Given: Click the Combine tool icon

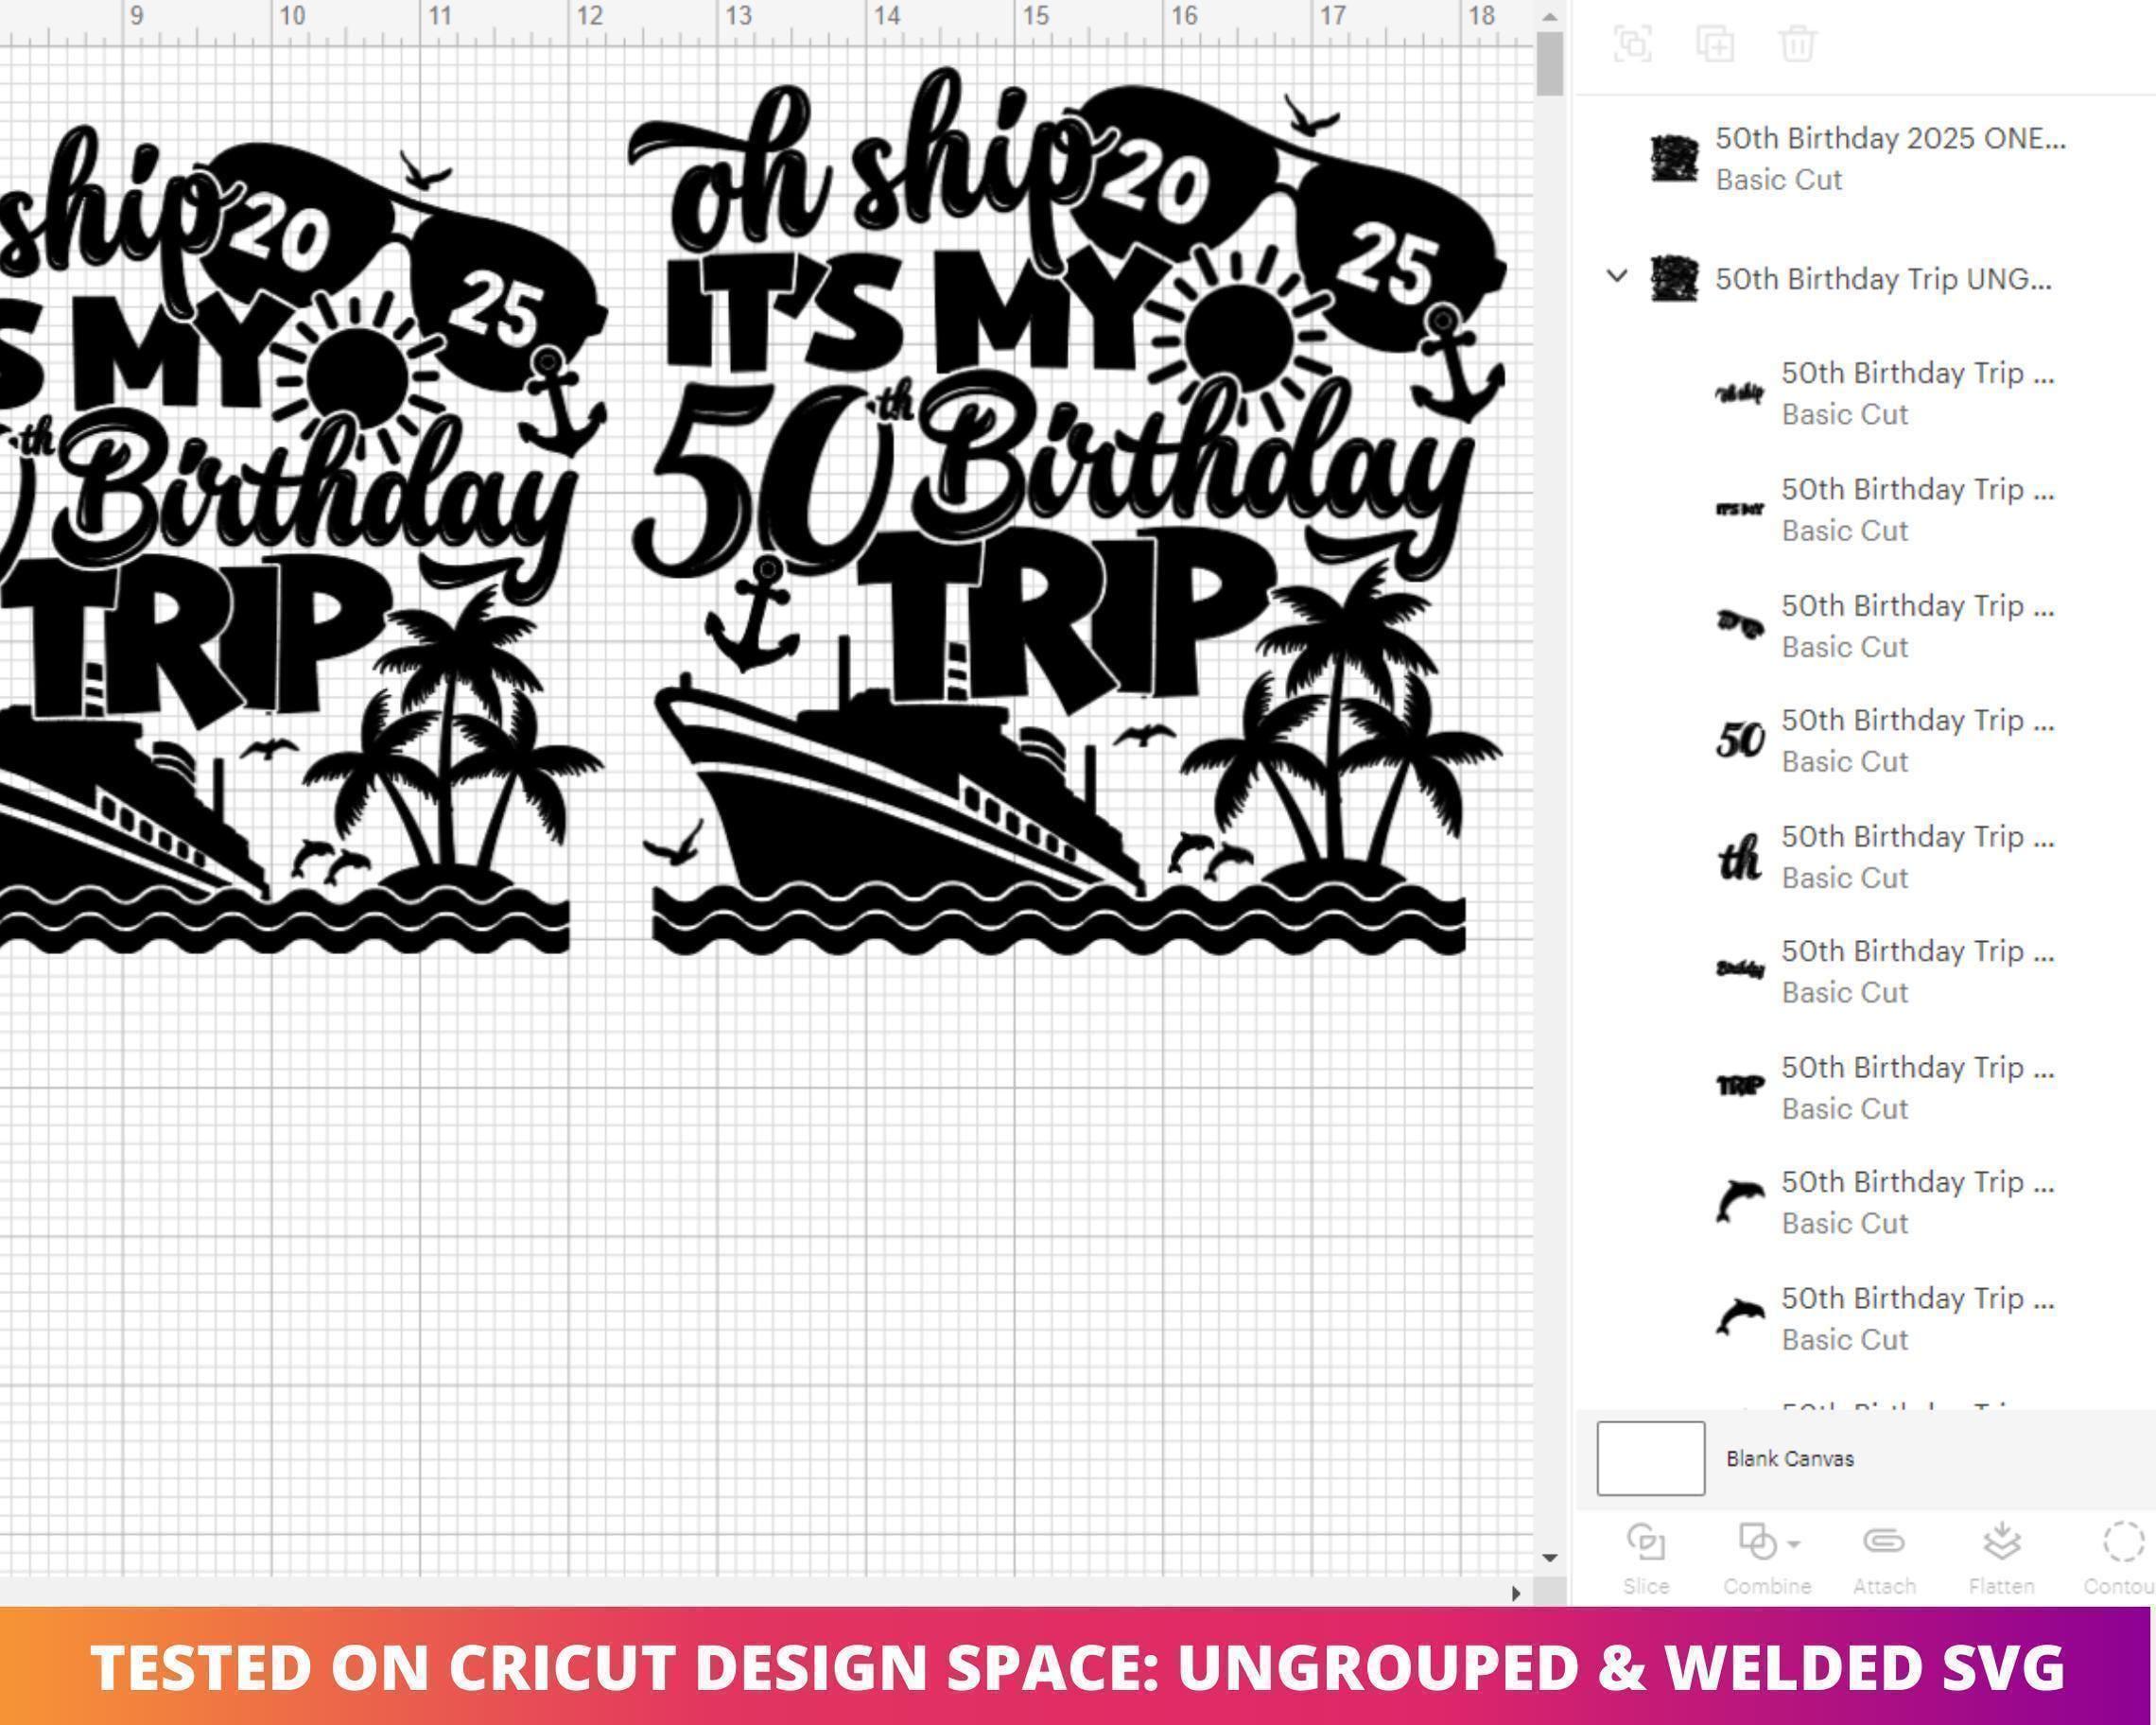Looking at the screenshot, I should coord(1758,1541).
